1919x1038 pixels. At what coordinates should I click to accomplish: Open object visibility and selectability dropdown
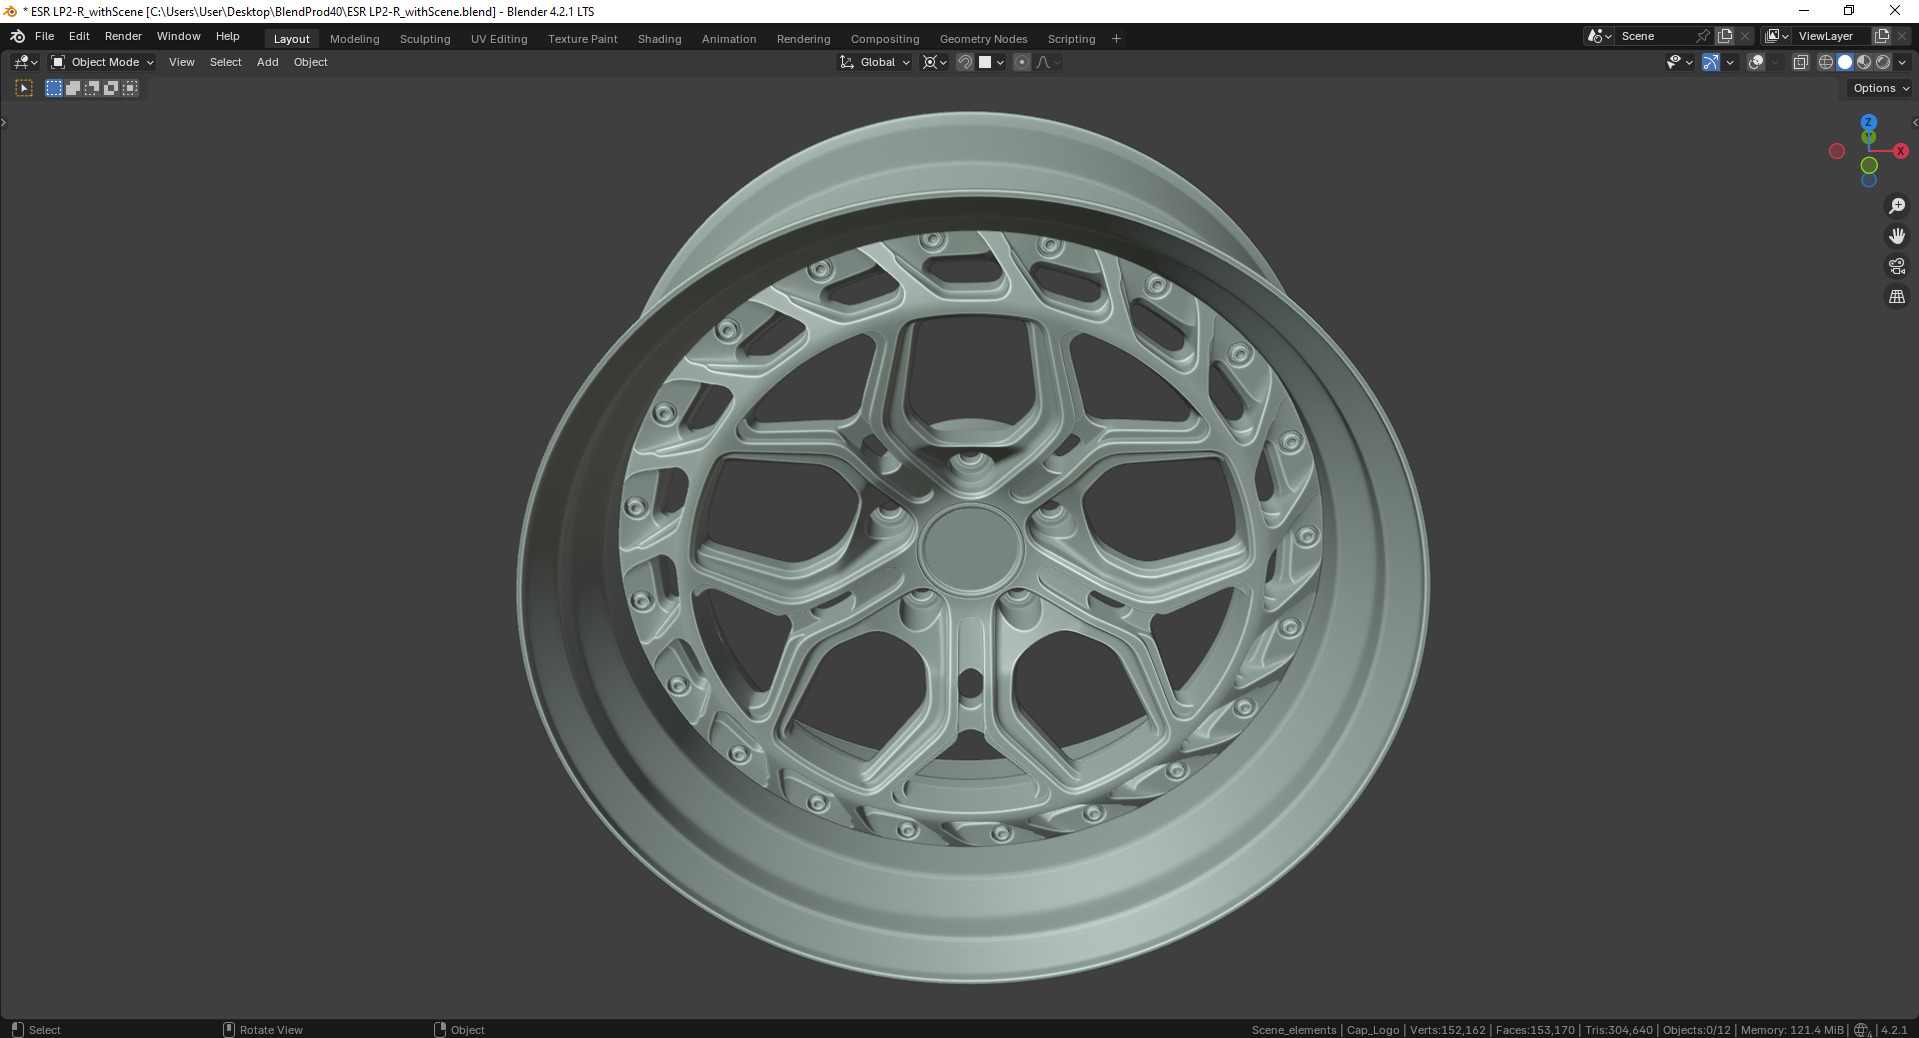point(1679,62)
